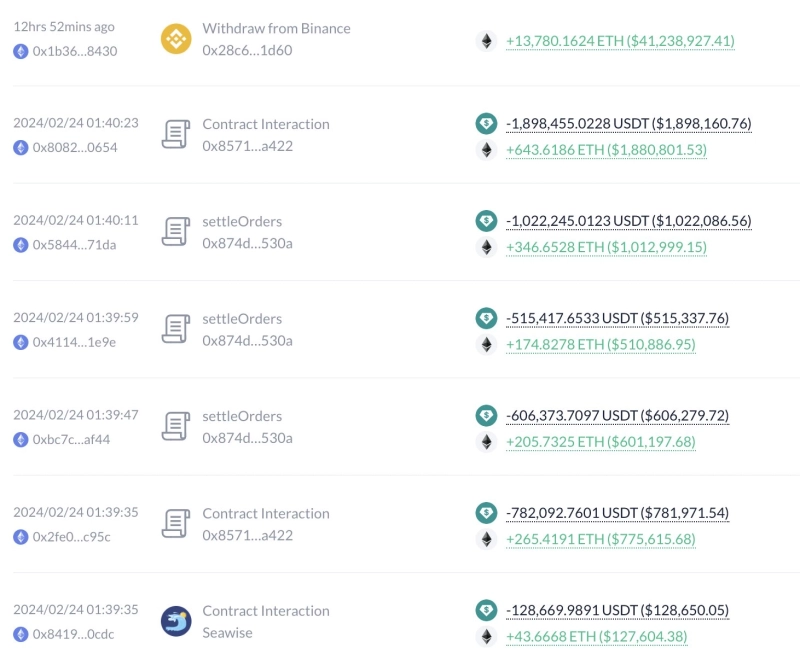The width and height of the screenshot is (800, 665).
Task: Click ETH token icon beside +13,780.1624 ETH
Action: 486,41
